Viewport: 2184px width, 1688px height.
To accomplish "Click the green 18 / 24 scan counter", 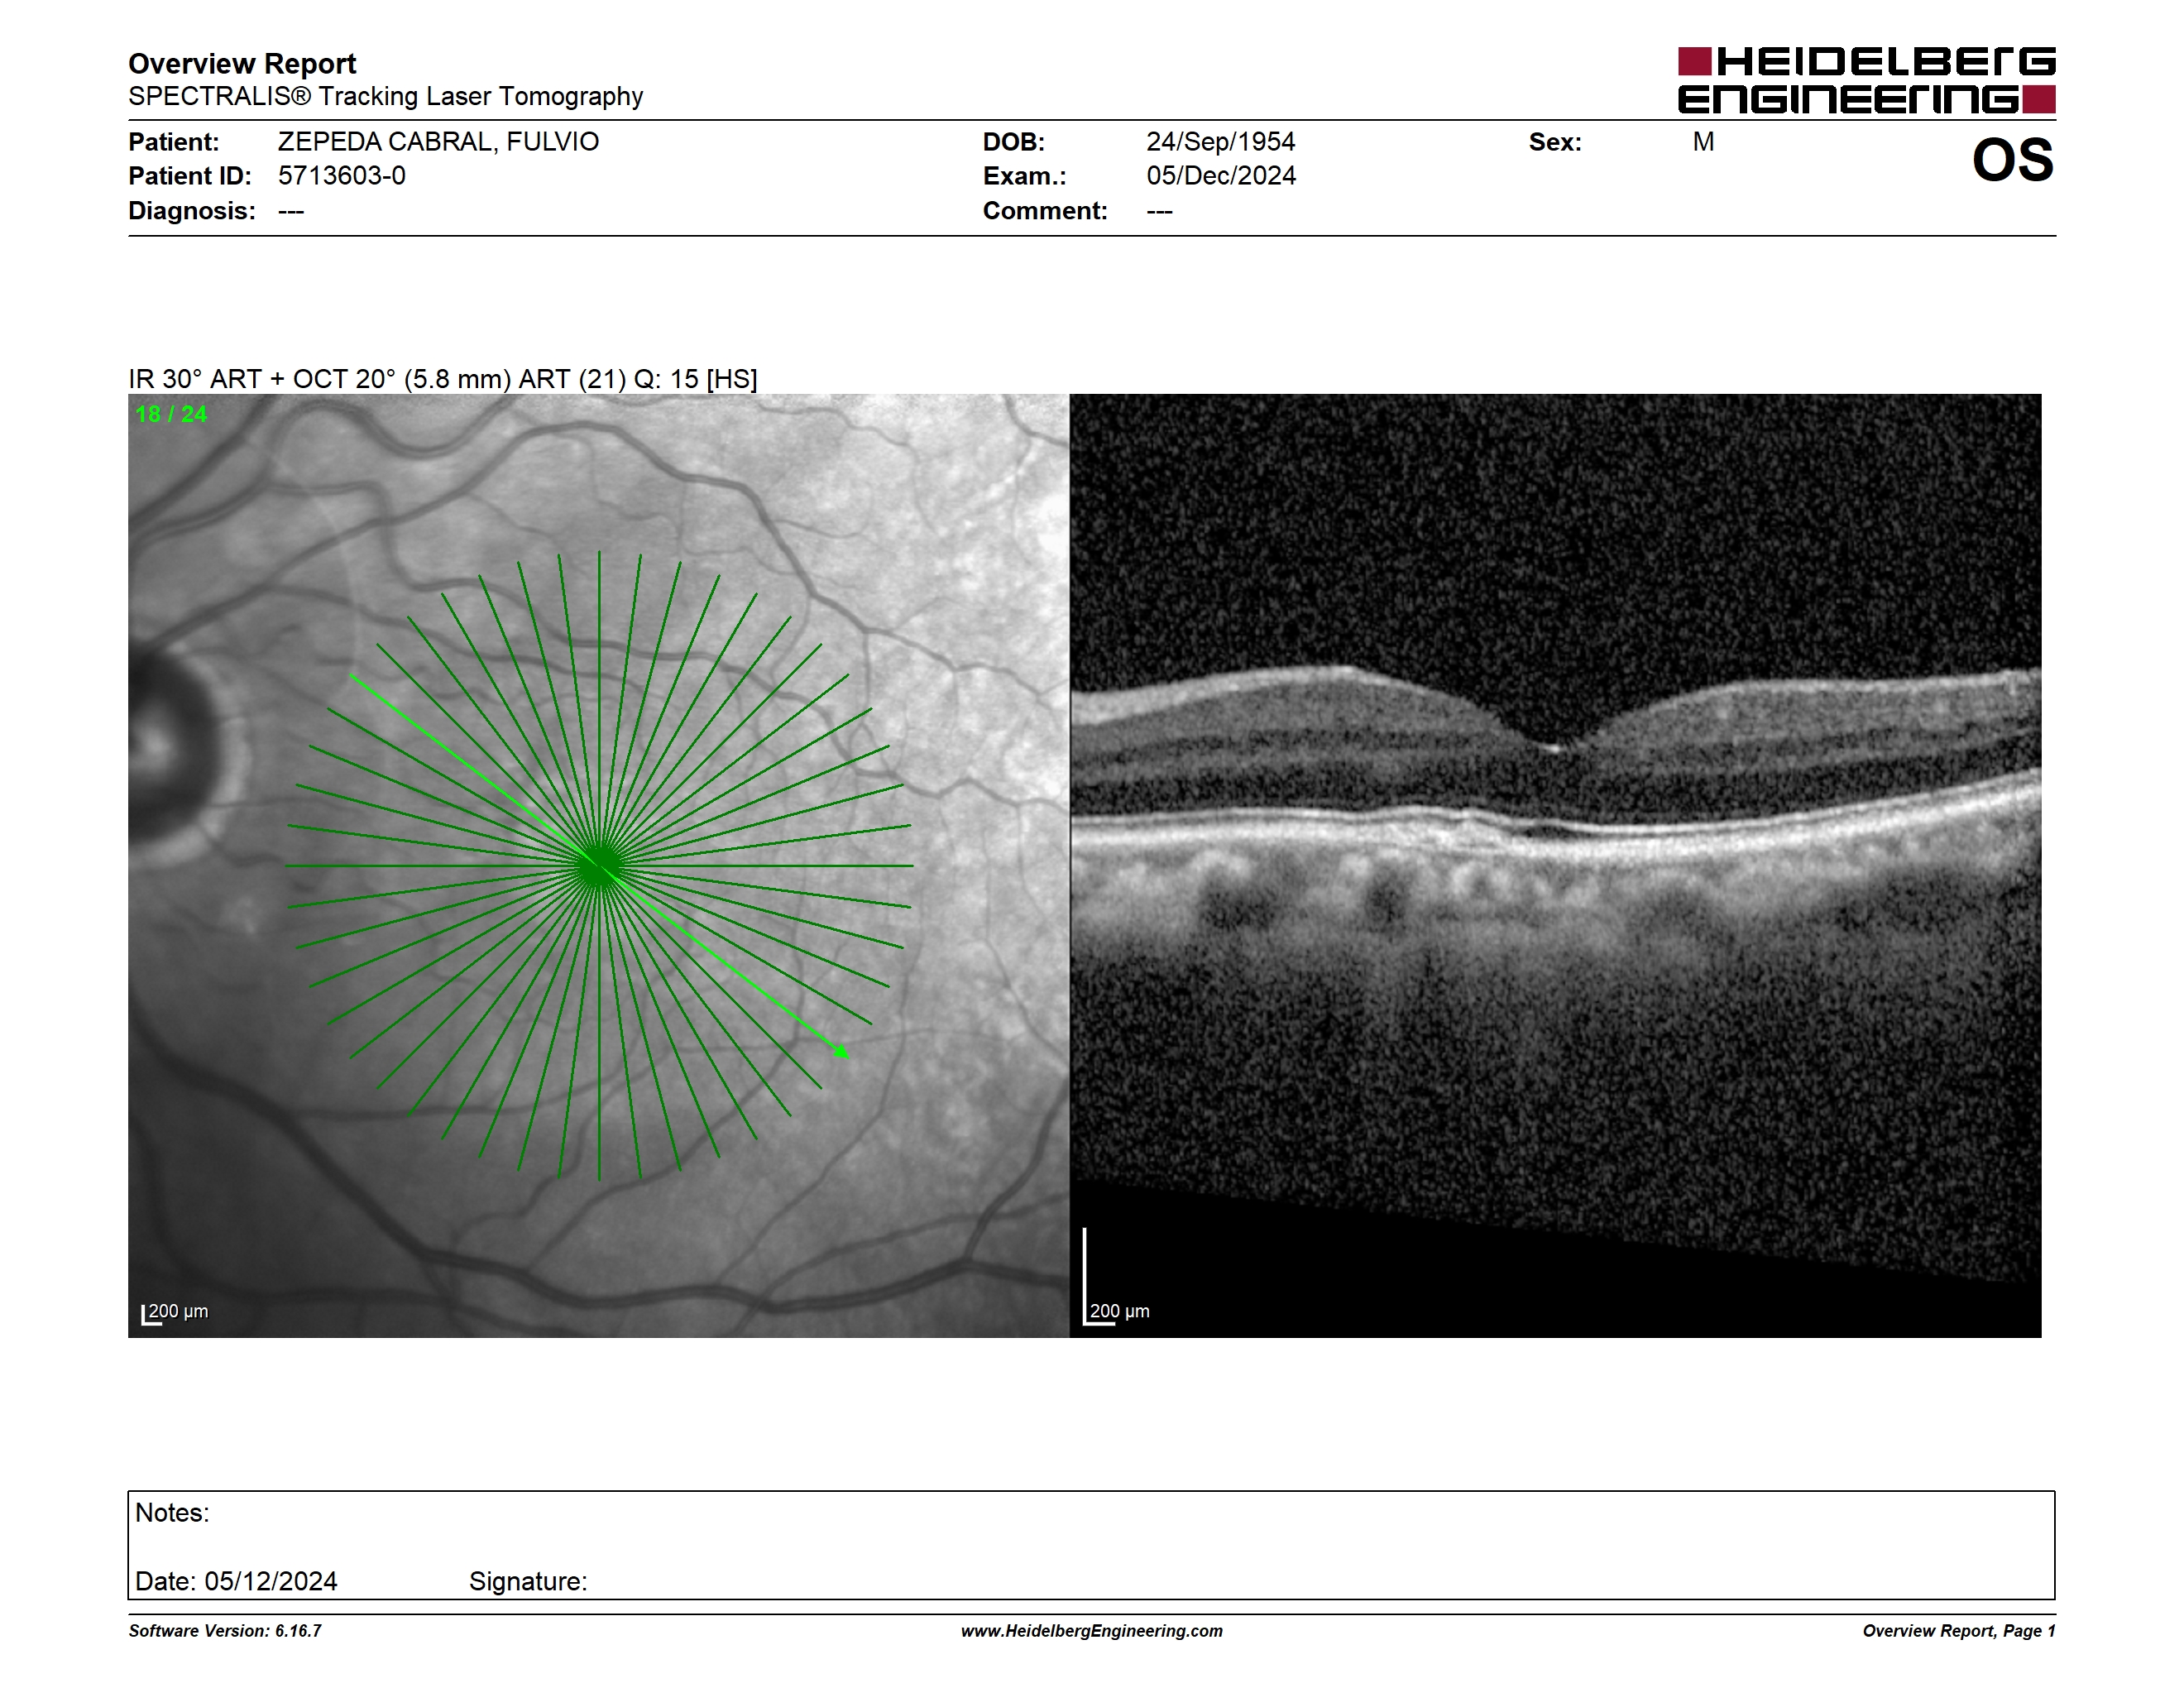I will click(171, 414).
